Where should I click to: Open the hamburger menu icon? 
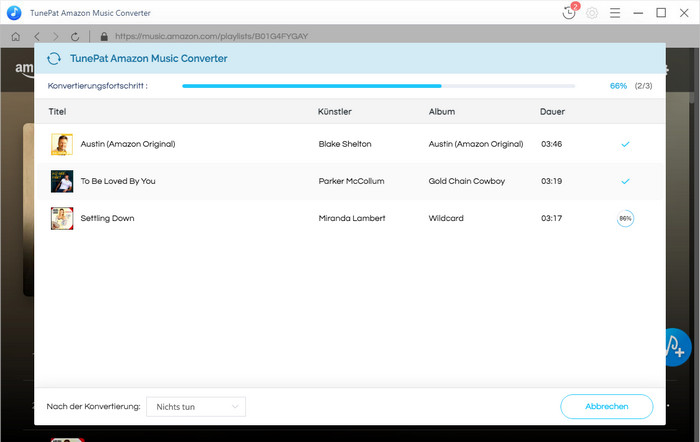click(x=615, y=13)
